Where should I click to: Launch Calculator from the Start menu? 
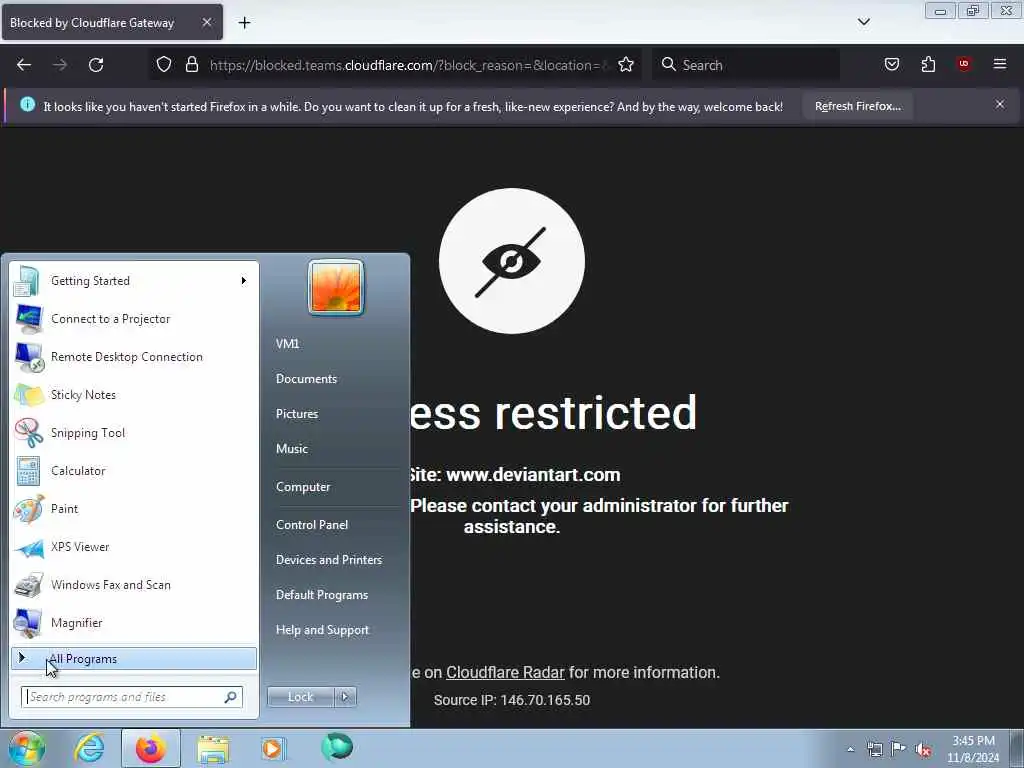134,471
